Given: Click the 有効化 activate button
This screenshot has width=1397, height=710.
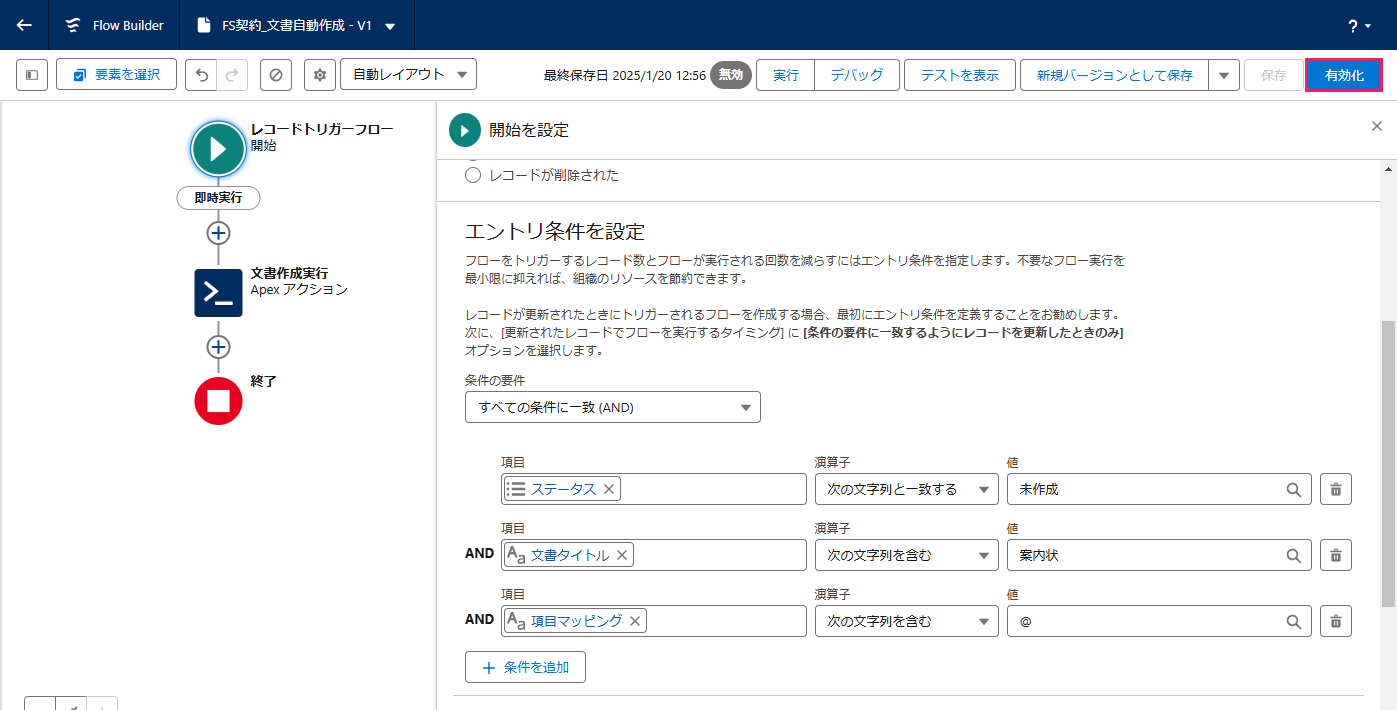Looking at the screenshot, I should click(1344, 75).
